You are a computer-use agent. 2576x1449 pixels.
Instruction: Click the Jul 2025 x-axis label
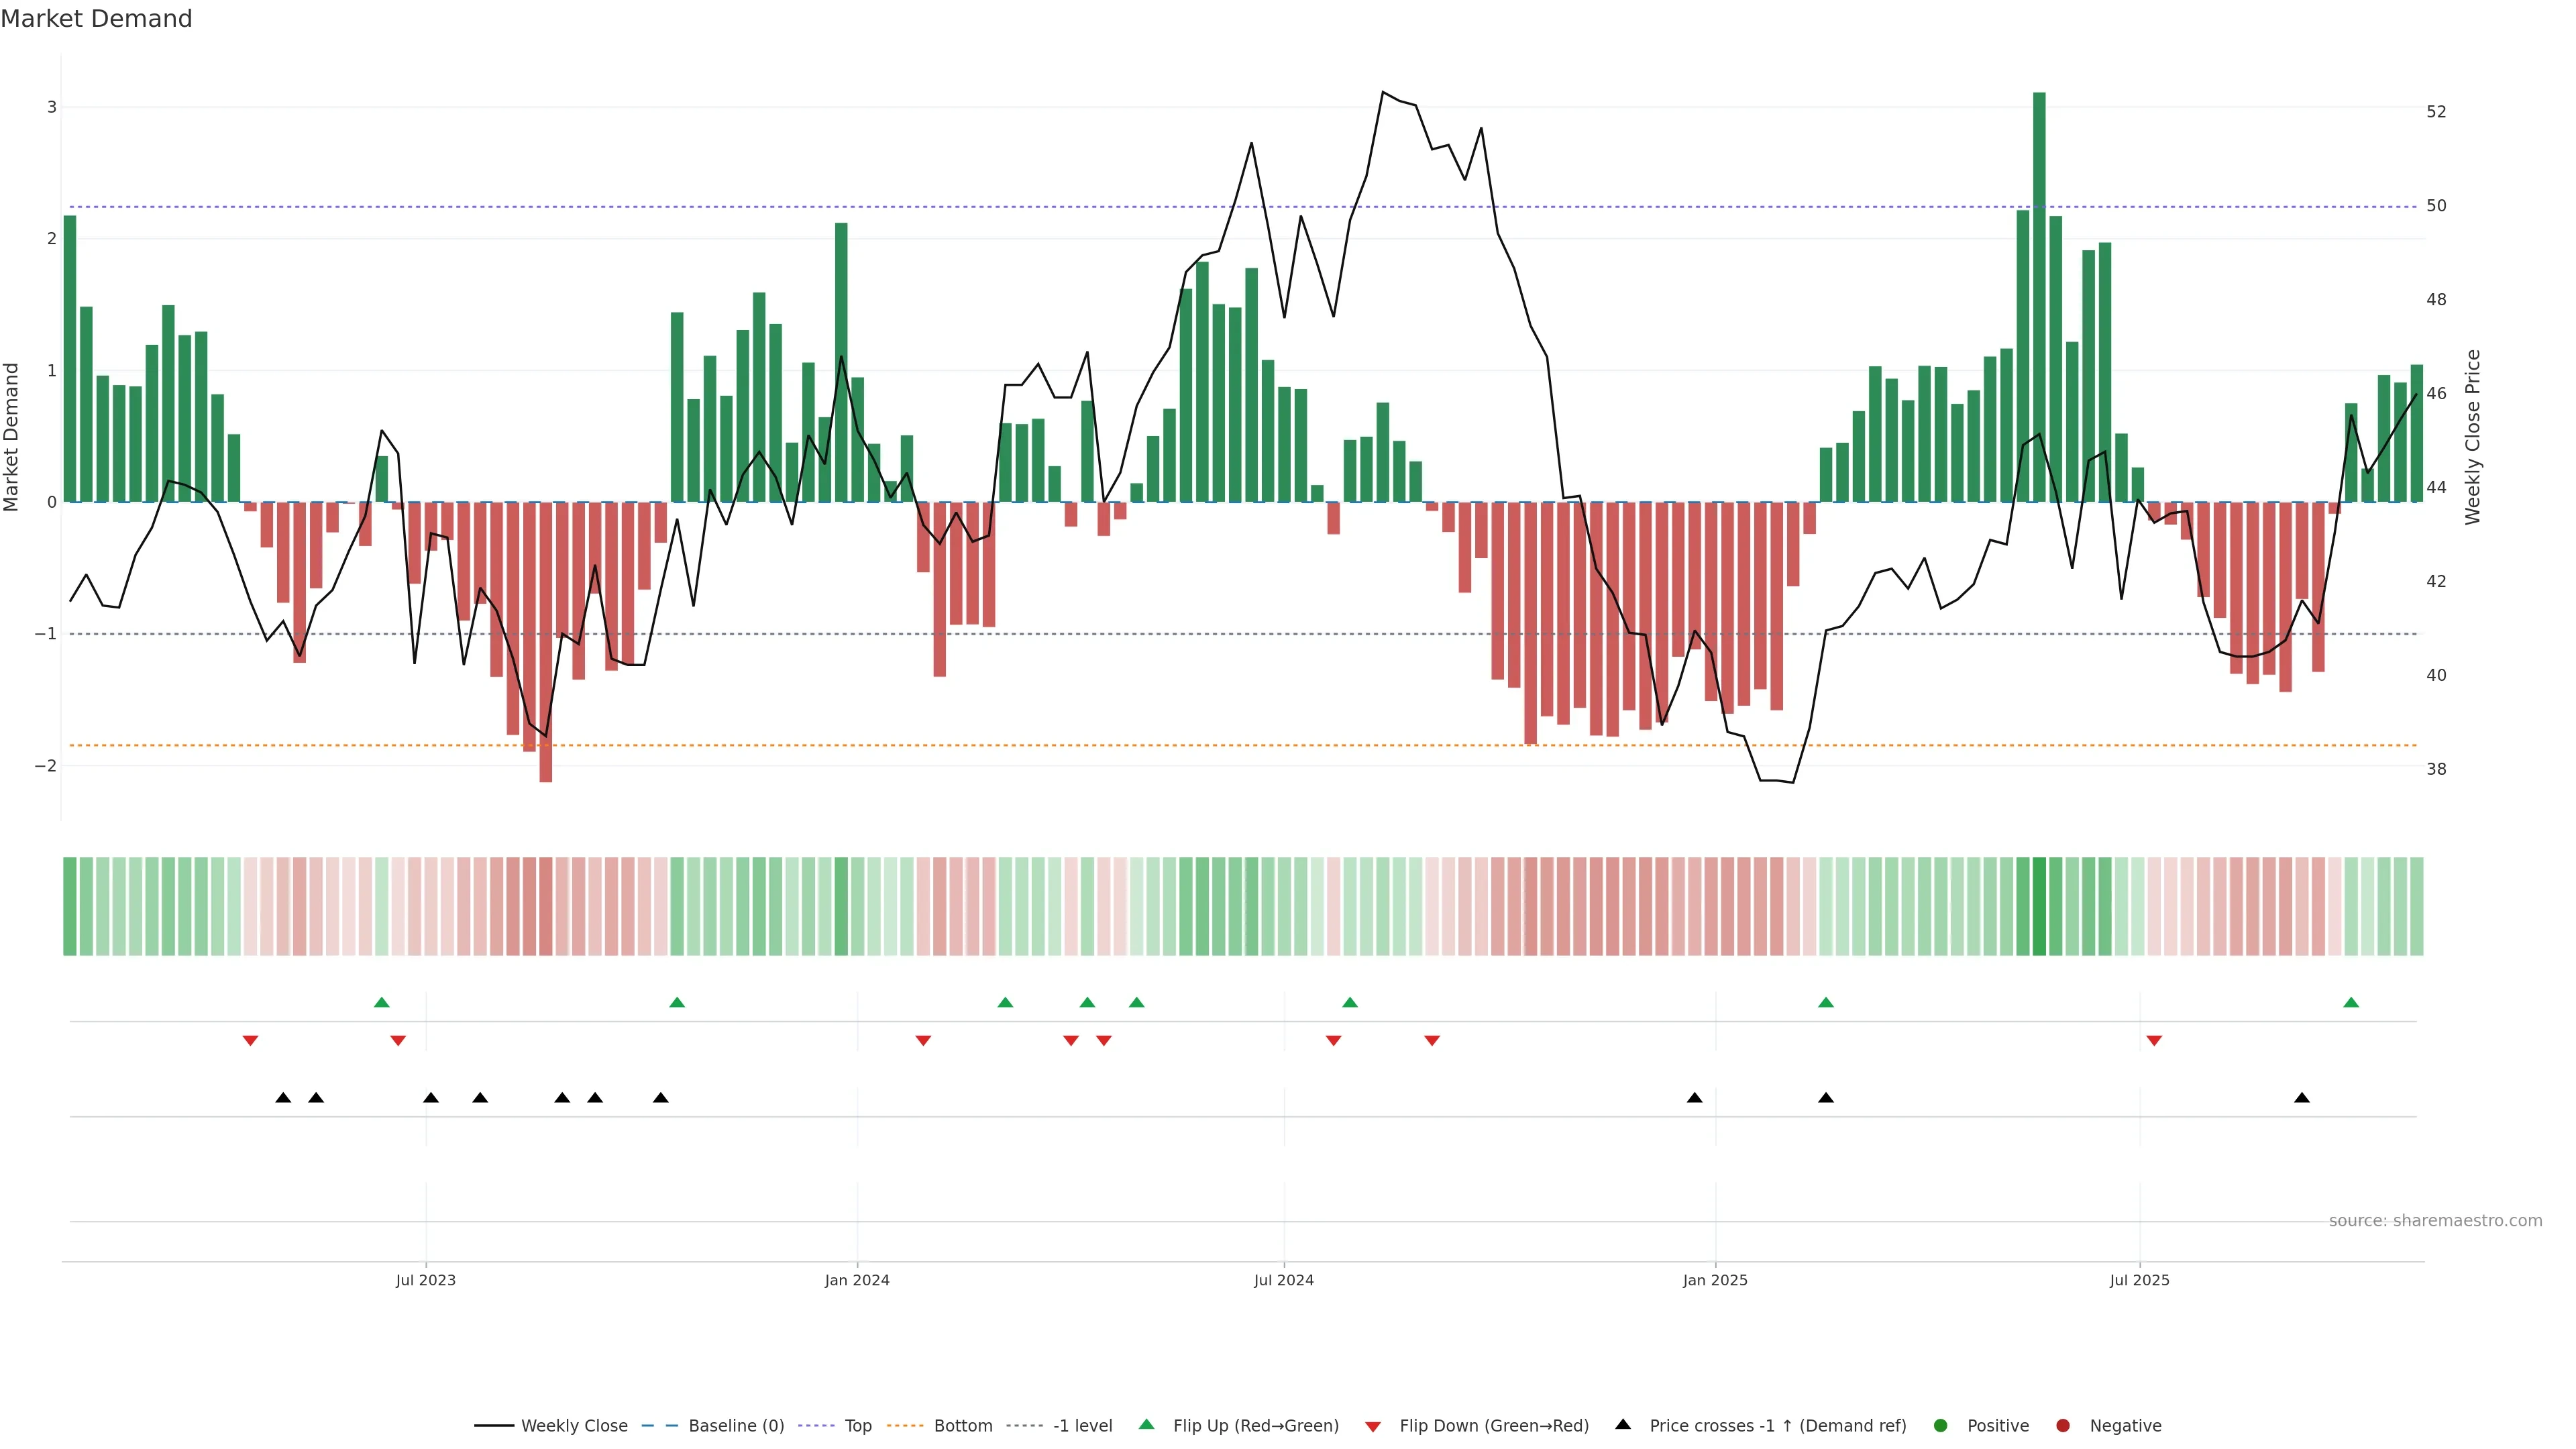tap(2139, 1280)
